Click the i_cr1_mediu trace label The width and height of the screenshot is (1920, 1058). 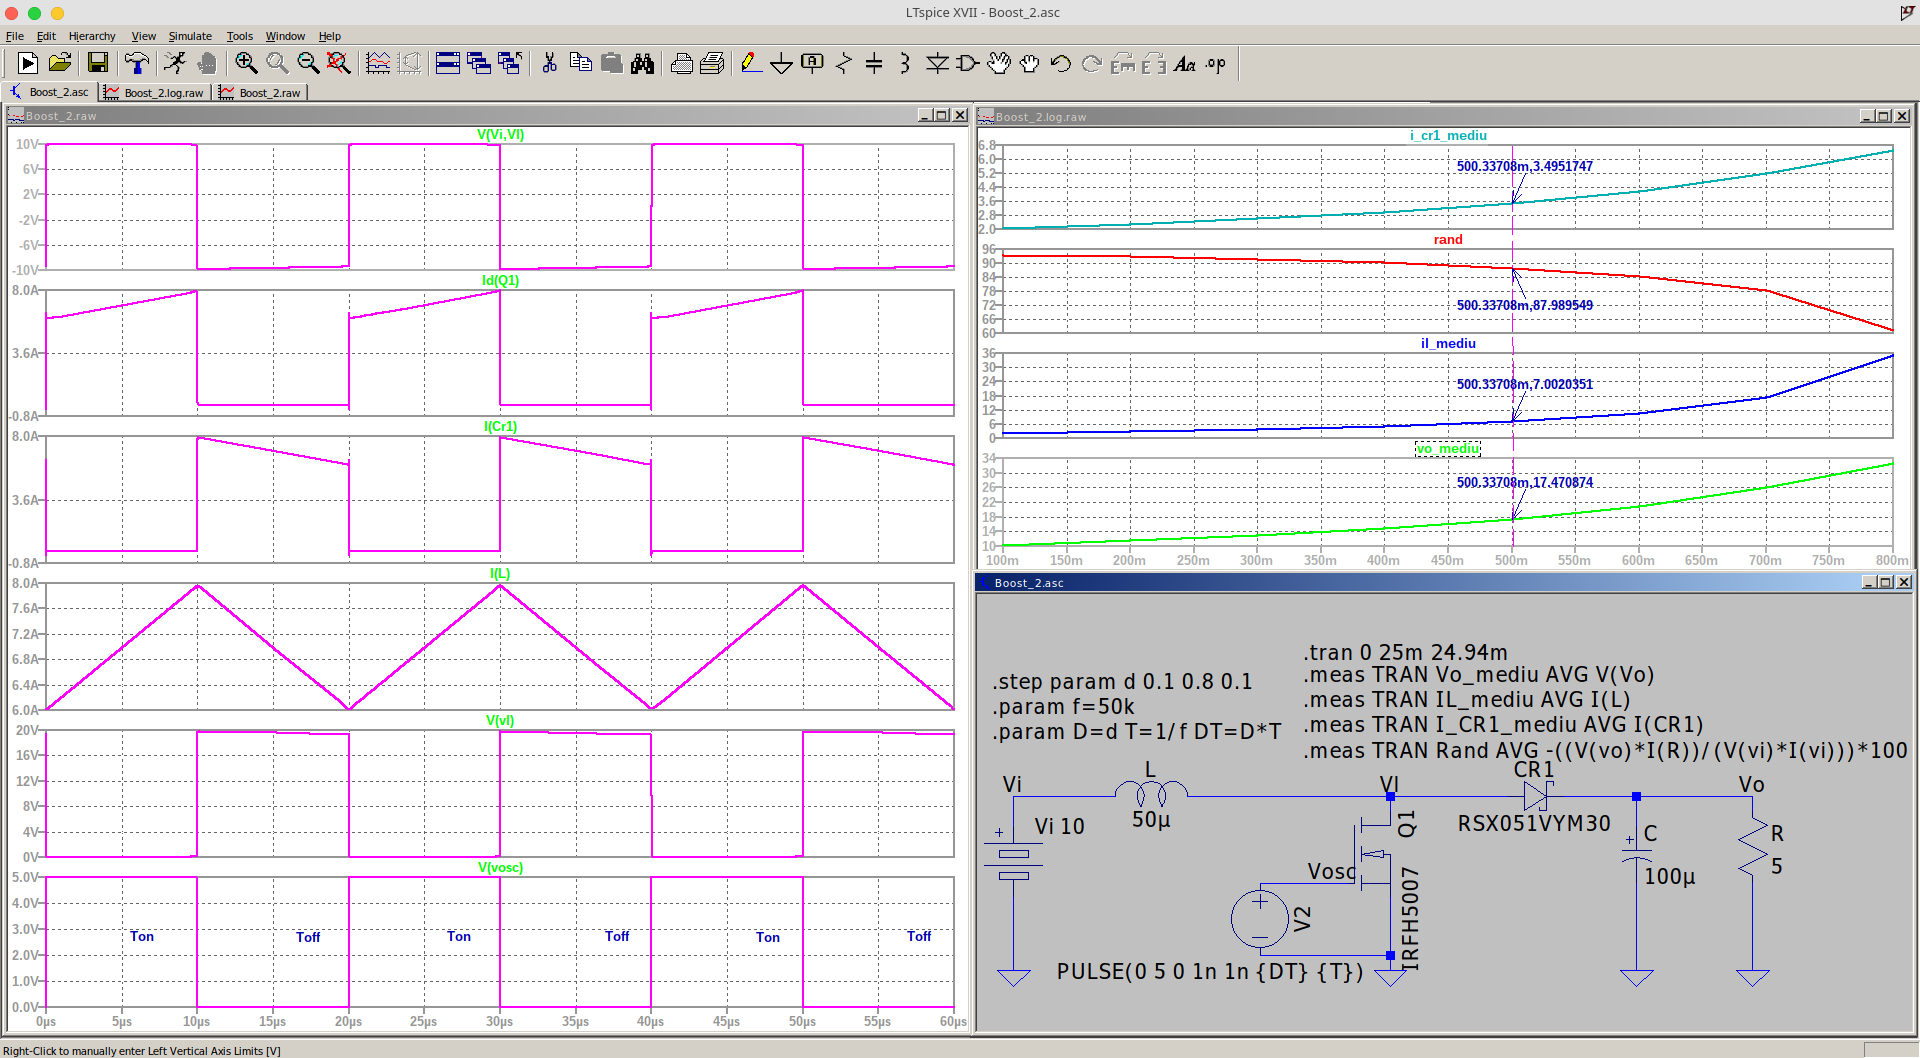(1448, 135)
